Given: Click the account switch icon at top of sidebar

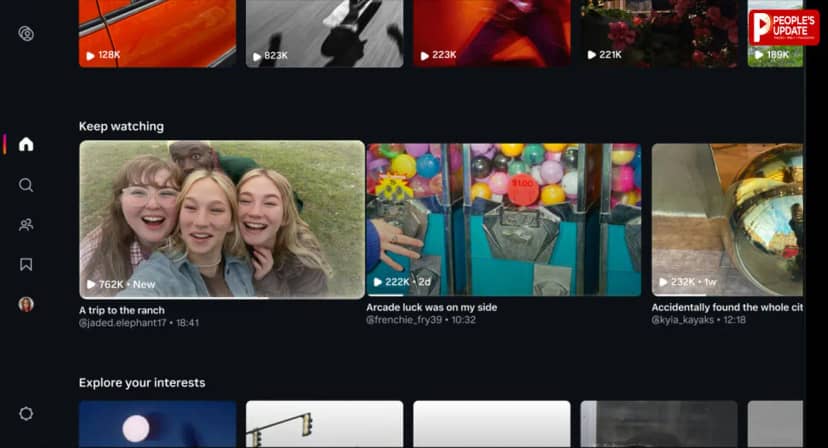Looking at the screenshot, I should tap(26, 34).
